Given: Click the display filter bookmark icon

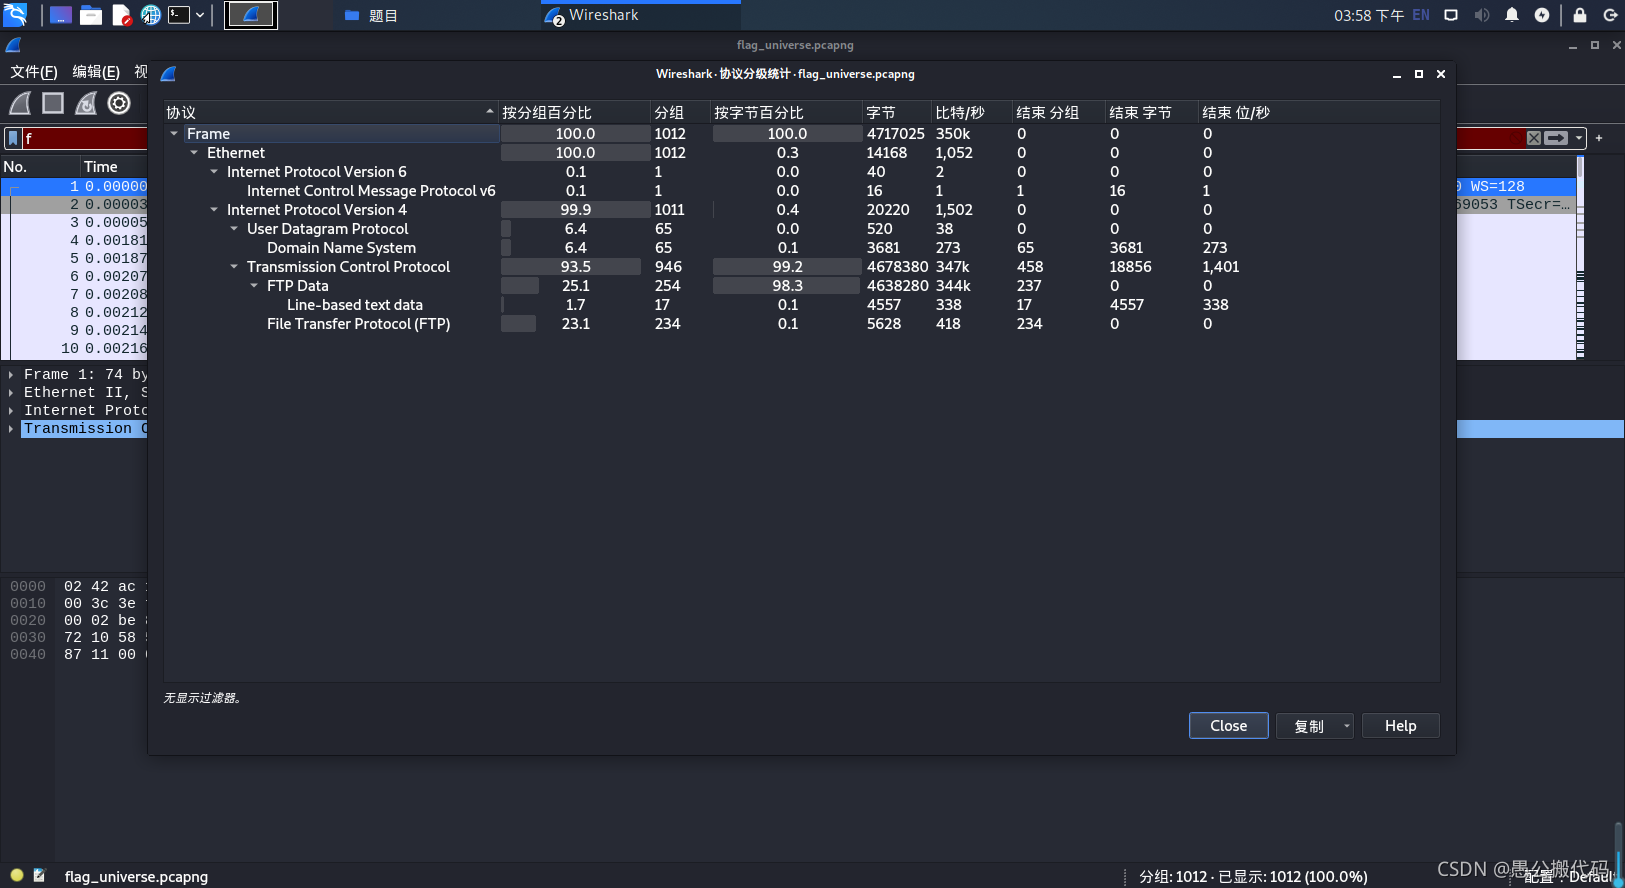Looking at the screenshot, I should coord(13,138).
